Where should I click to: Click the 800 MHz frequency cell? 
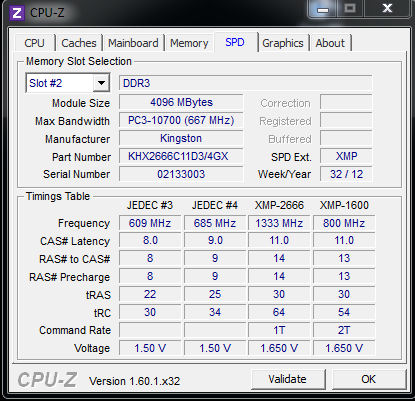(x=344, y=223)
